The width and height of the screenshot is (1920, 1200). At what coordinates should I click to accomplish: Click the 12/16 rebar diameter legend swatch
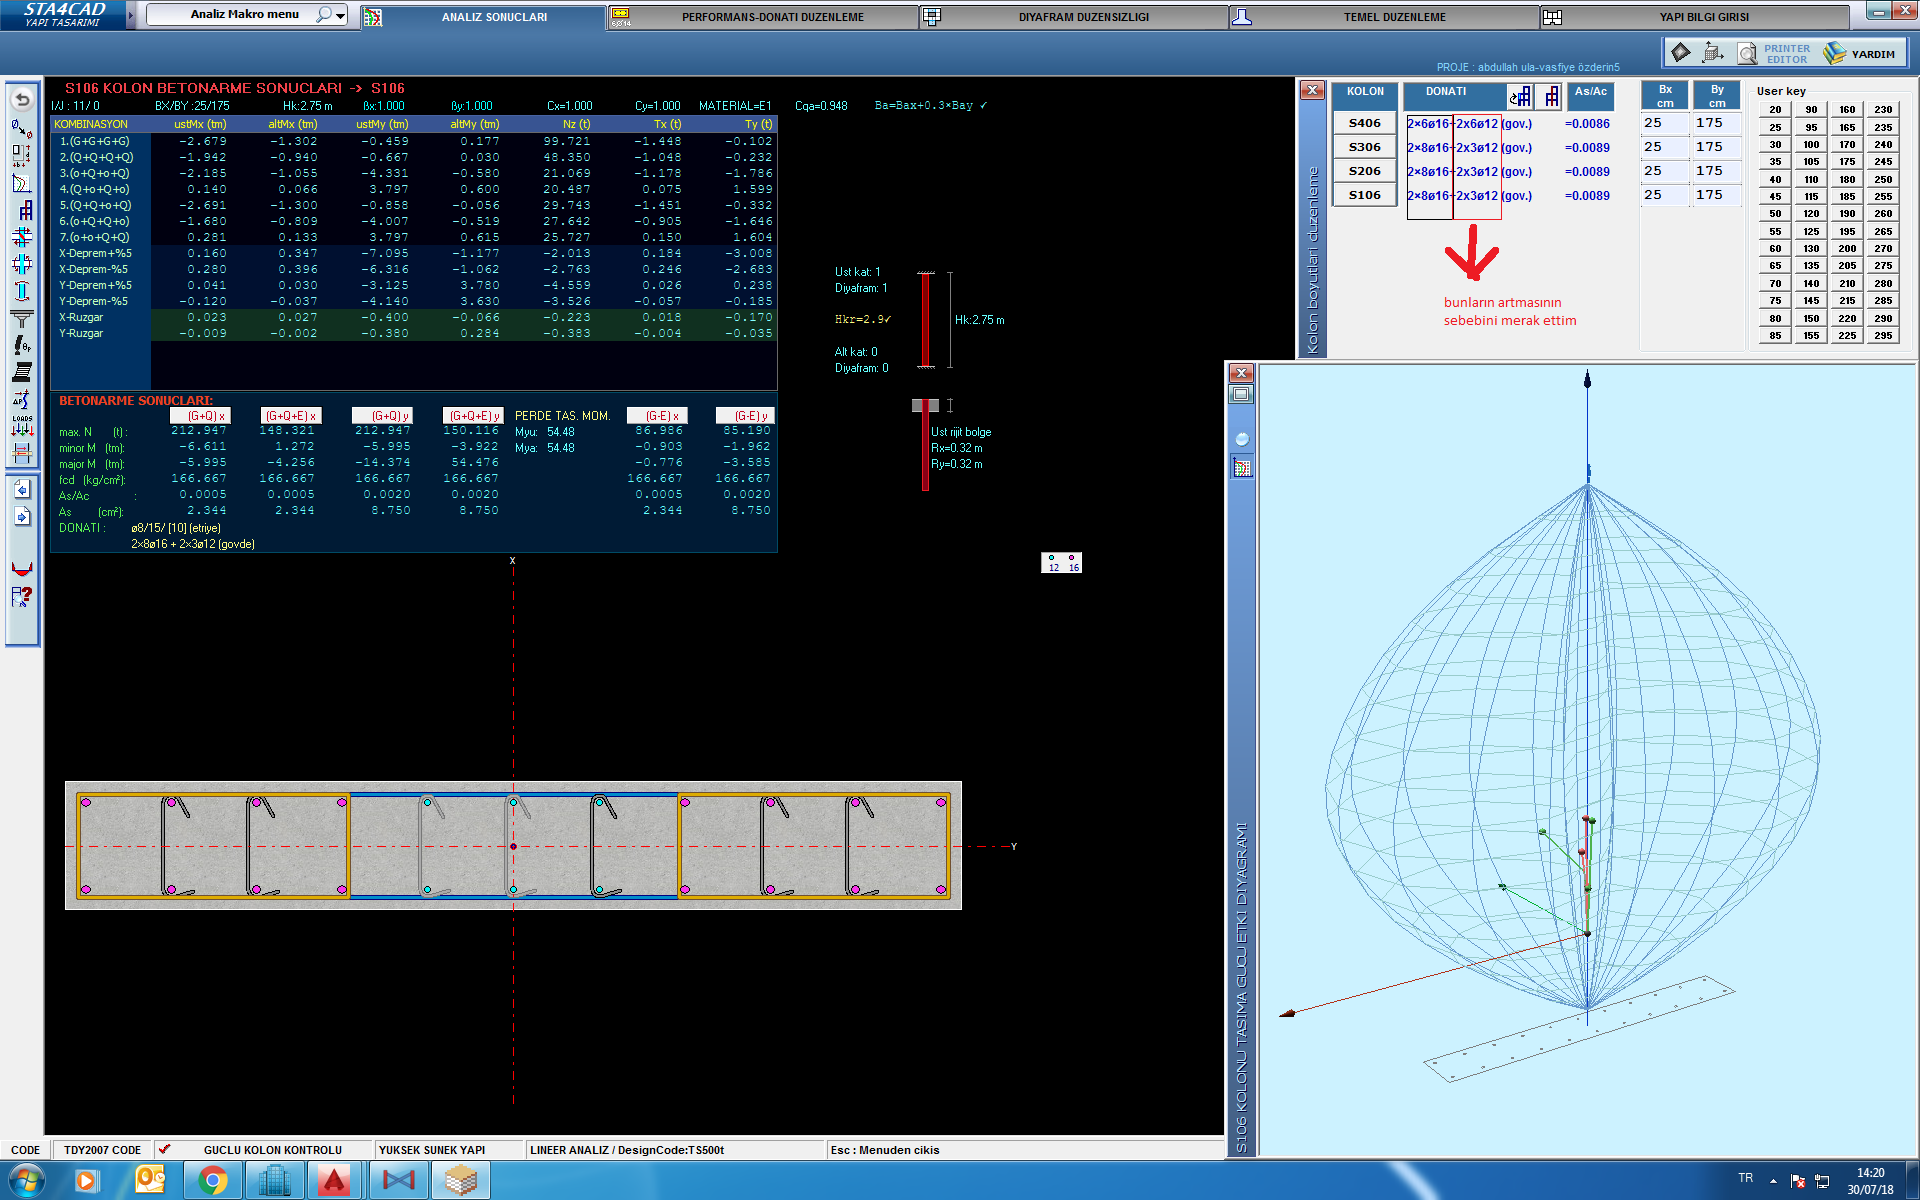click(x=1061, y=563)
